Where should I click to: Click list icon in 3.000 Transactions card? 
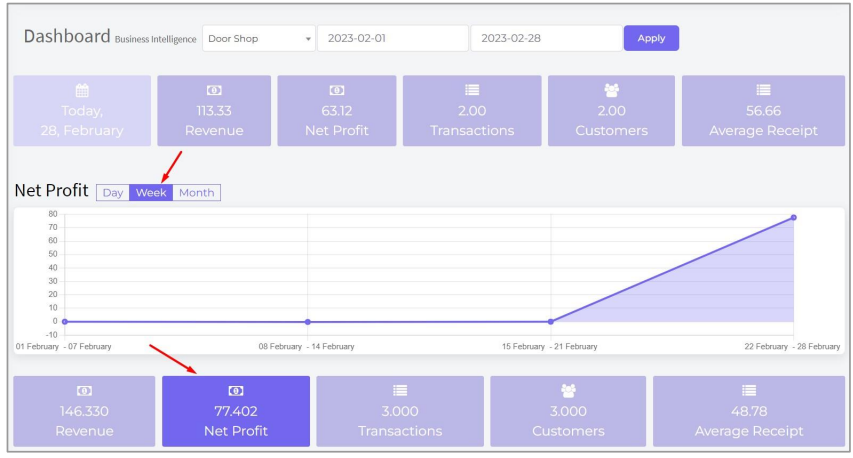click(x=400, y=391)
